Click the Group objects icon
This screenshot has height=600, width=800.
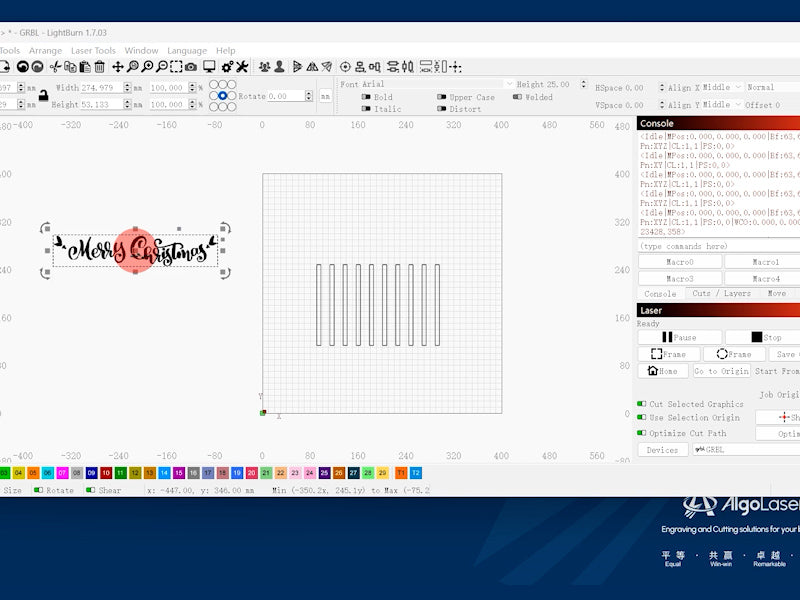pos(264,67)
